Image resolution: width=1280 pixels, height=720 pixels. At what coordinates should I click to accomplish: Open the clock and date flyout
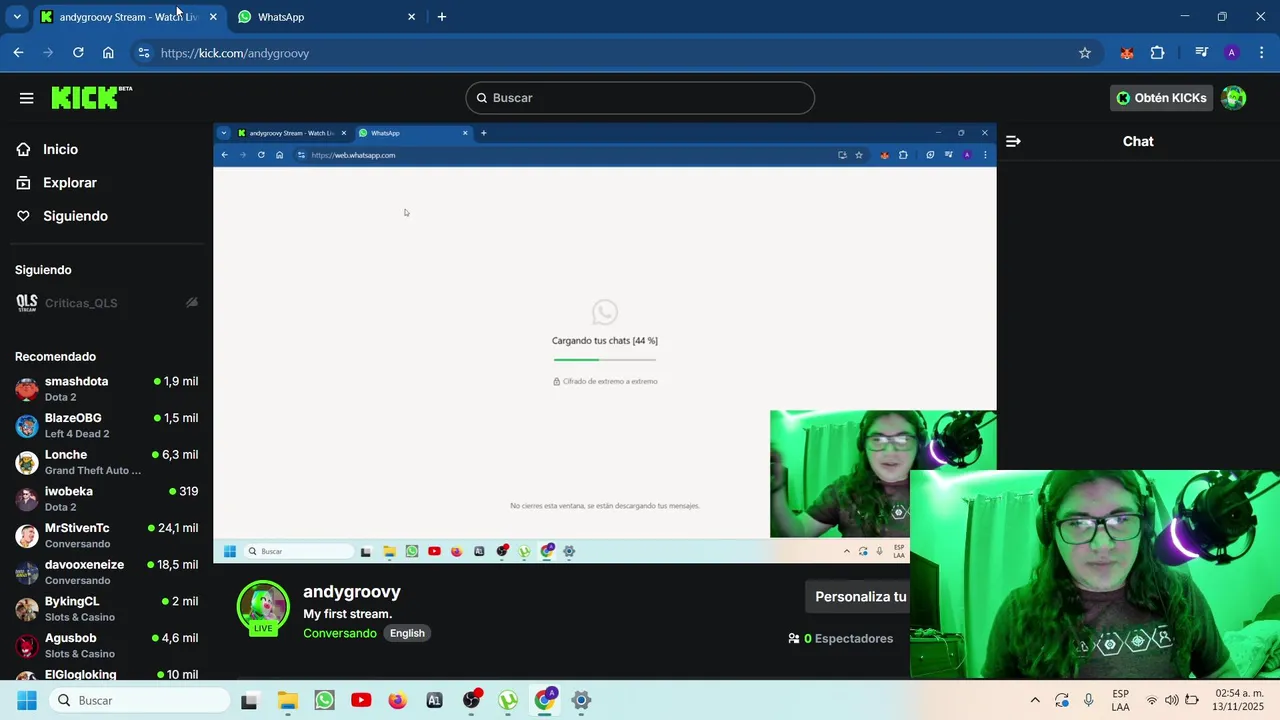pos(1240,700)
